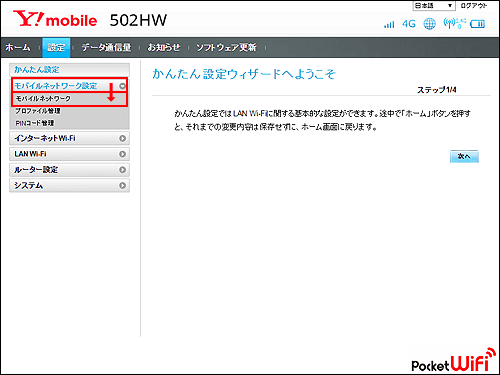Open the データ通信量 tab
The width and height of the screenshot is (500, 375).
[x=106, y=47]
